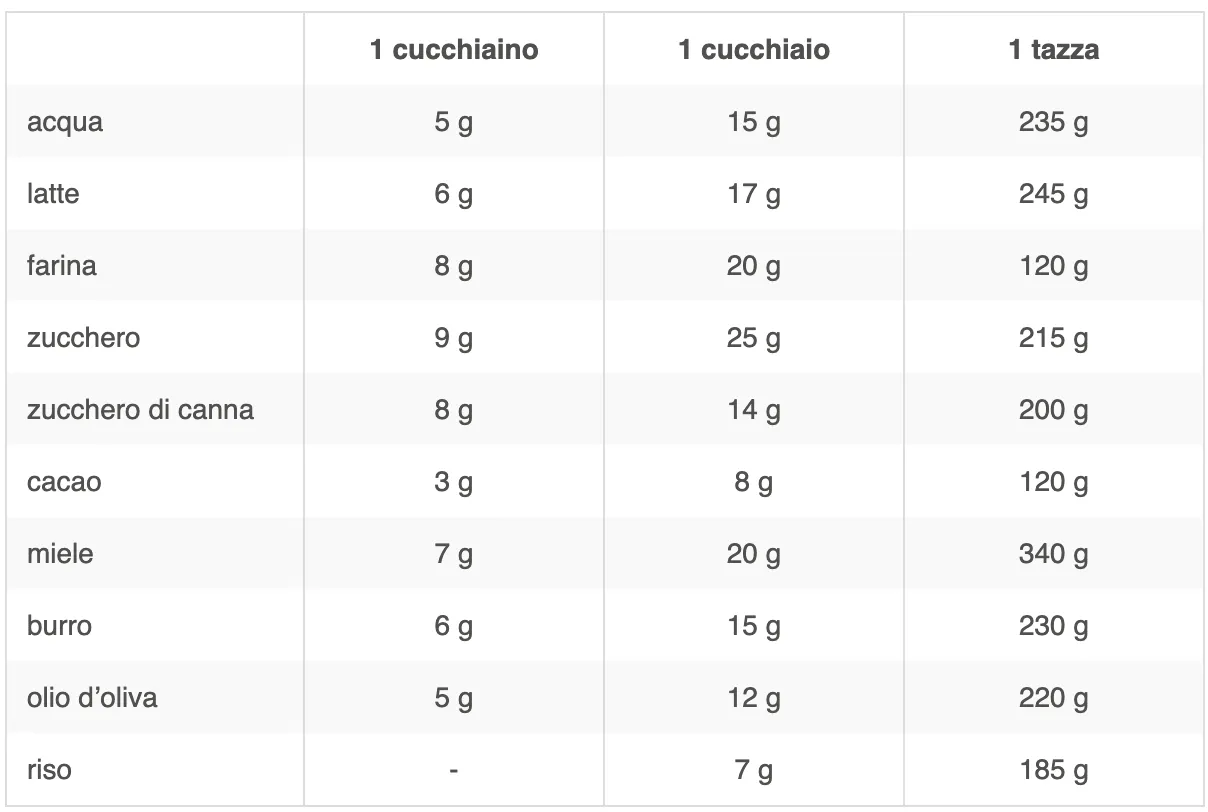
Task: Click the 12 g value for olio d'oliva
Action: [754, 697]
